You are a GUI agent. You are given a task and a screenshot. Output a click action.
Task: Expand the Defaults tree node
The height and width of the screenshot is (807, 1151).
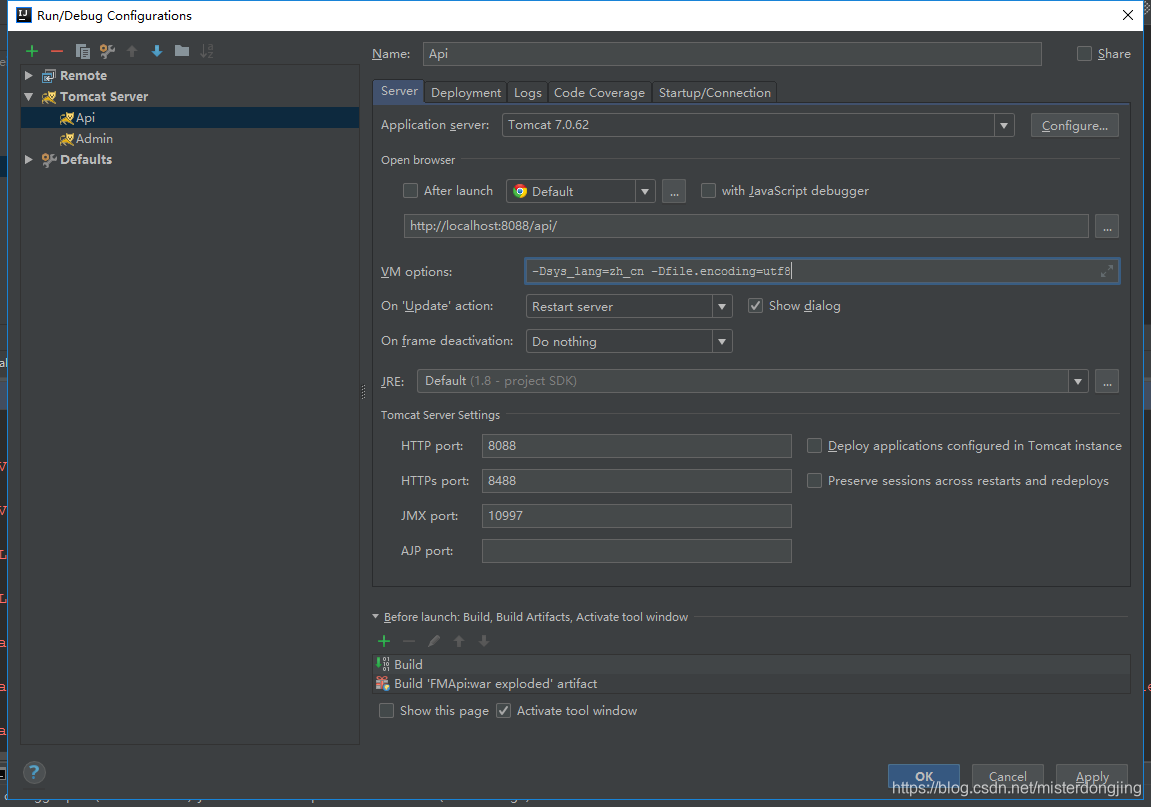tap(29, 159)
